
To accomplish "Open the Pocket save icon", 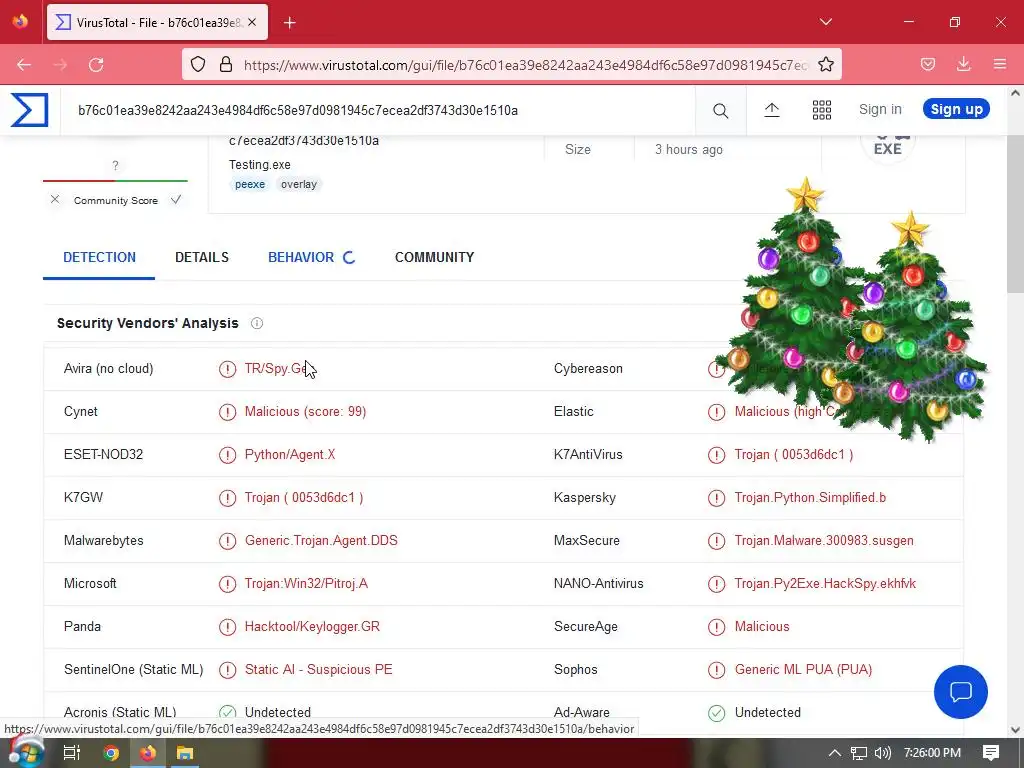I will point(927,64).
